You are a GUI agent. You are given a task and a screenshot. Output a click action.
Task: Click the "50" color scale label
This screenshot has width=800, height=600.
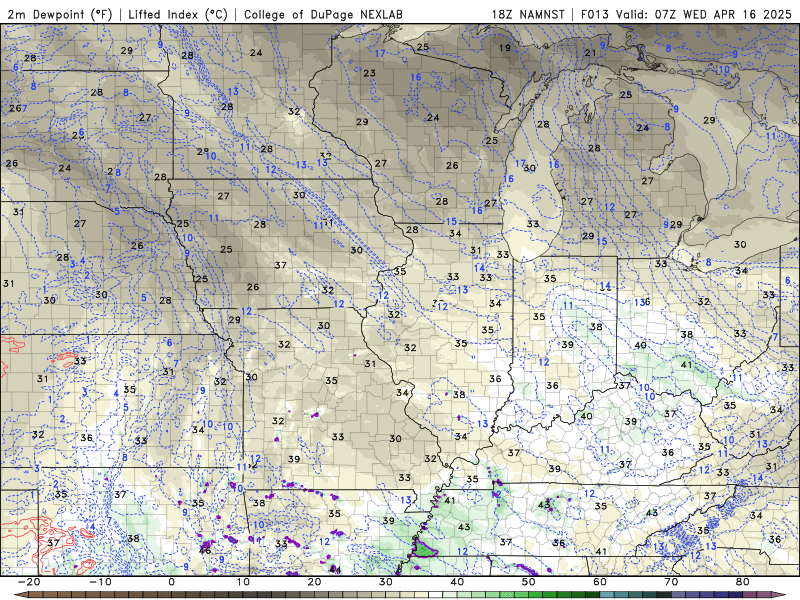529,582
